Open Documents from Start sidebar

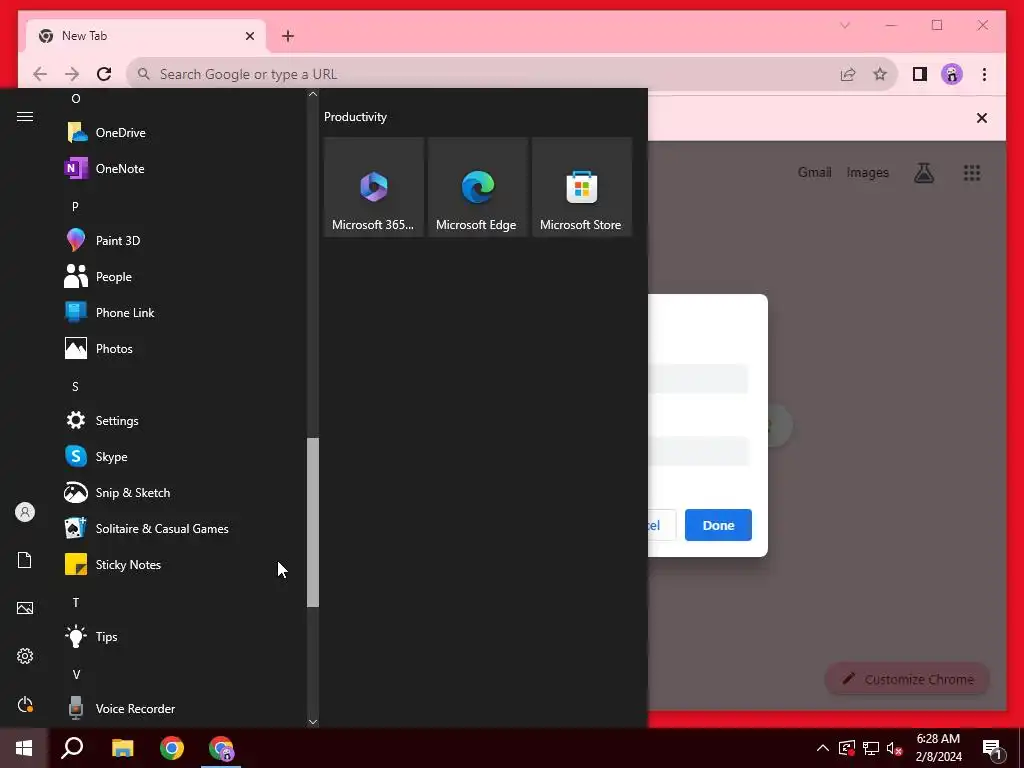[25, 560]
